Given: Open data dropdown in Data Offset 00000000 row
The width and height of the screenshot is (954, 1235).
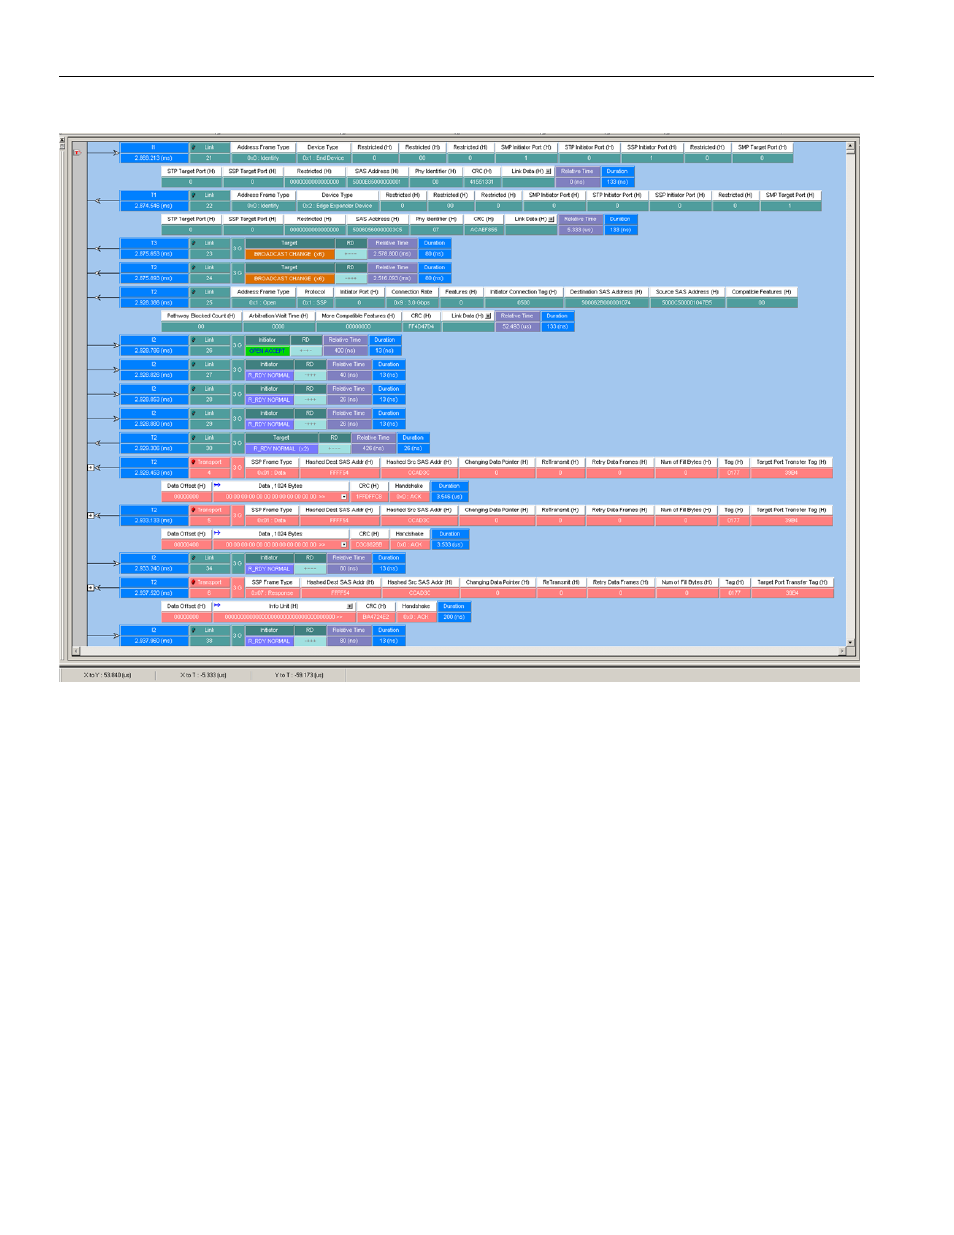Looking at the screenshot, I should tap(344, 497).
